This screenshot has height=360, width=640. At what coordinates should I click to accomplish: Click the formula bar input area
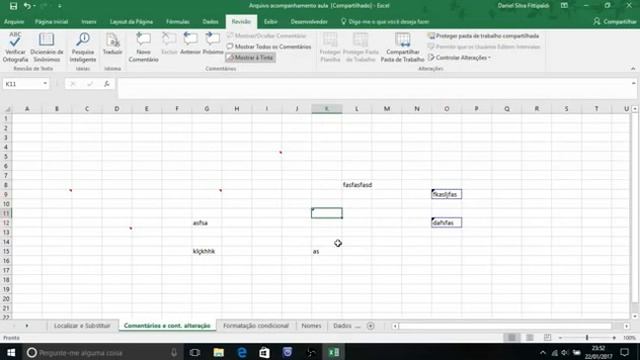pos(373,89)
